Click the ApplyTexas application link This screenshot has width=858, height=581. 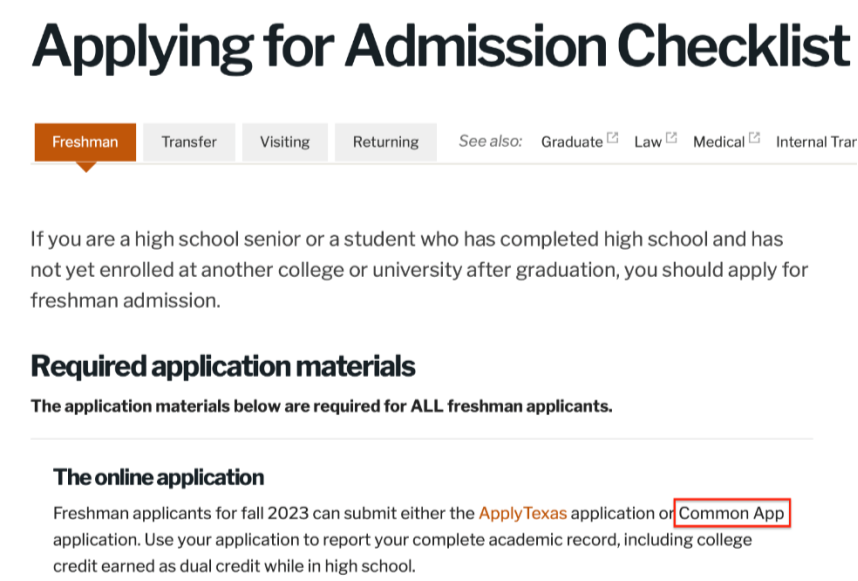[x=523, y=514]
